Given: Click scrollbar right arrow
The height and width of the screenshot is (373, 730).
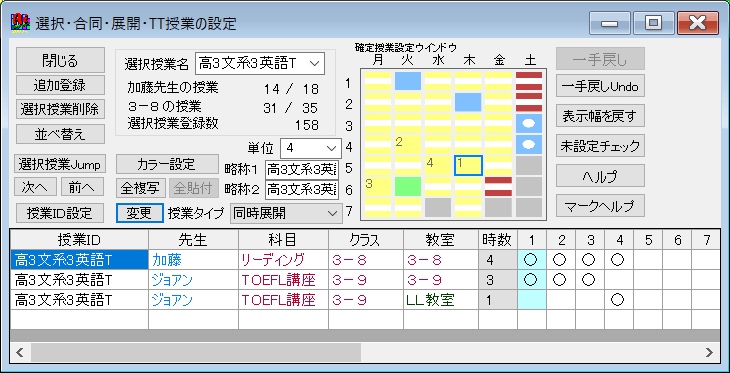Looking at the screenshot, I should (x=709, y=352).
